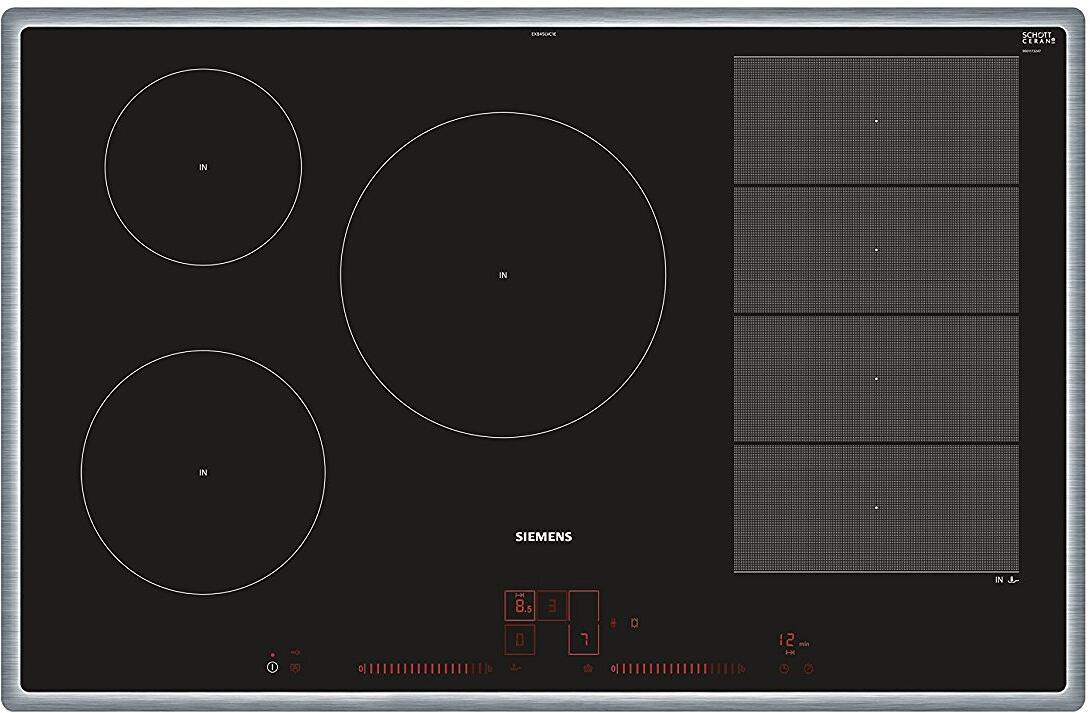Viewport: 1090px width, 713px height.
Task: Select the zone display showing 3
Action: click(x=552, y=605)
